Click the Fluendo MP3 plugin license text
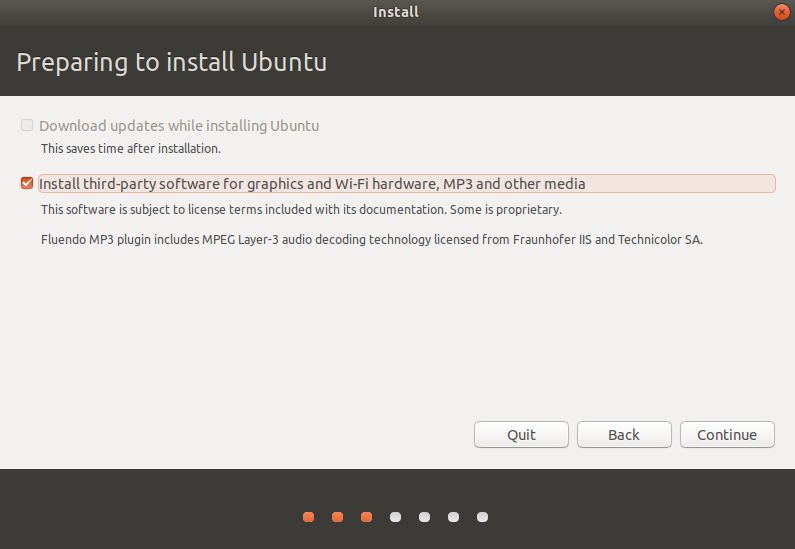The image size is (795, 549). pyautogui.click(x=372, y=240)
